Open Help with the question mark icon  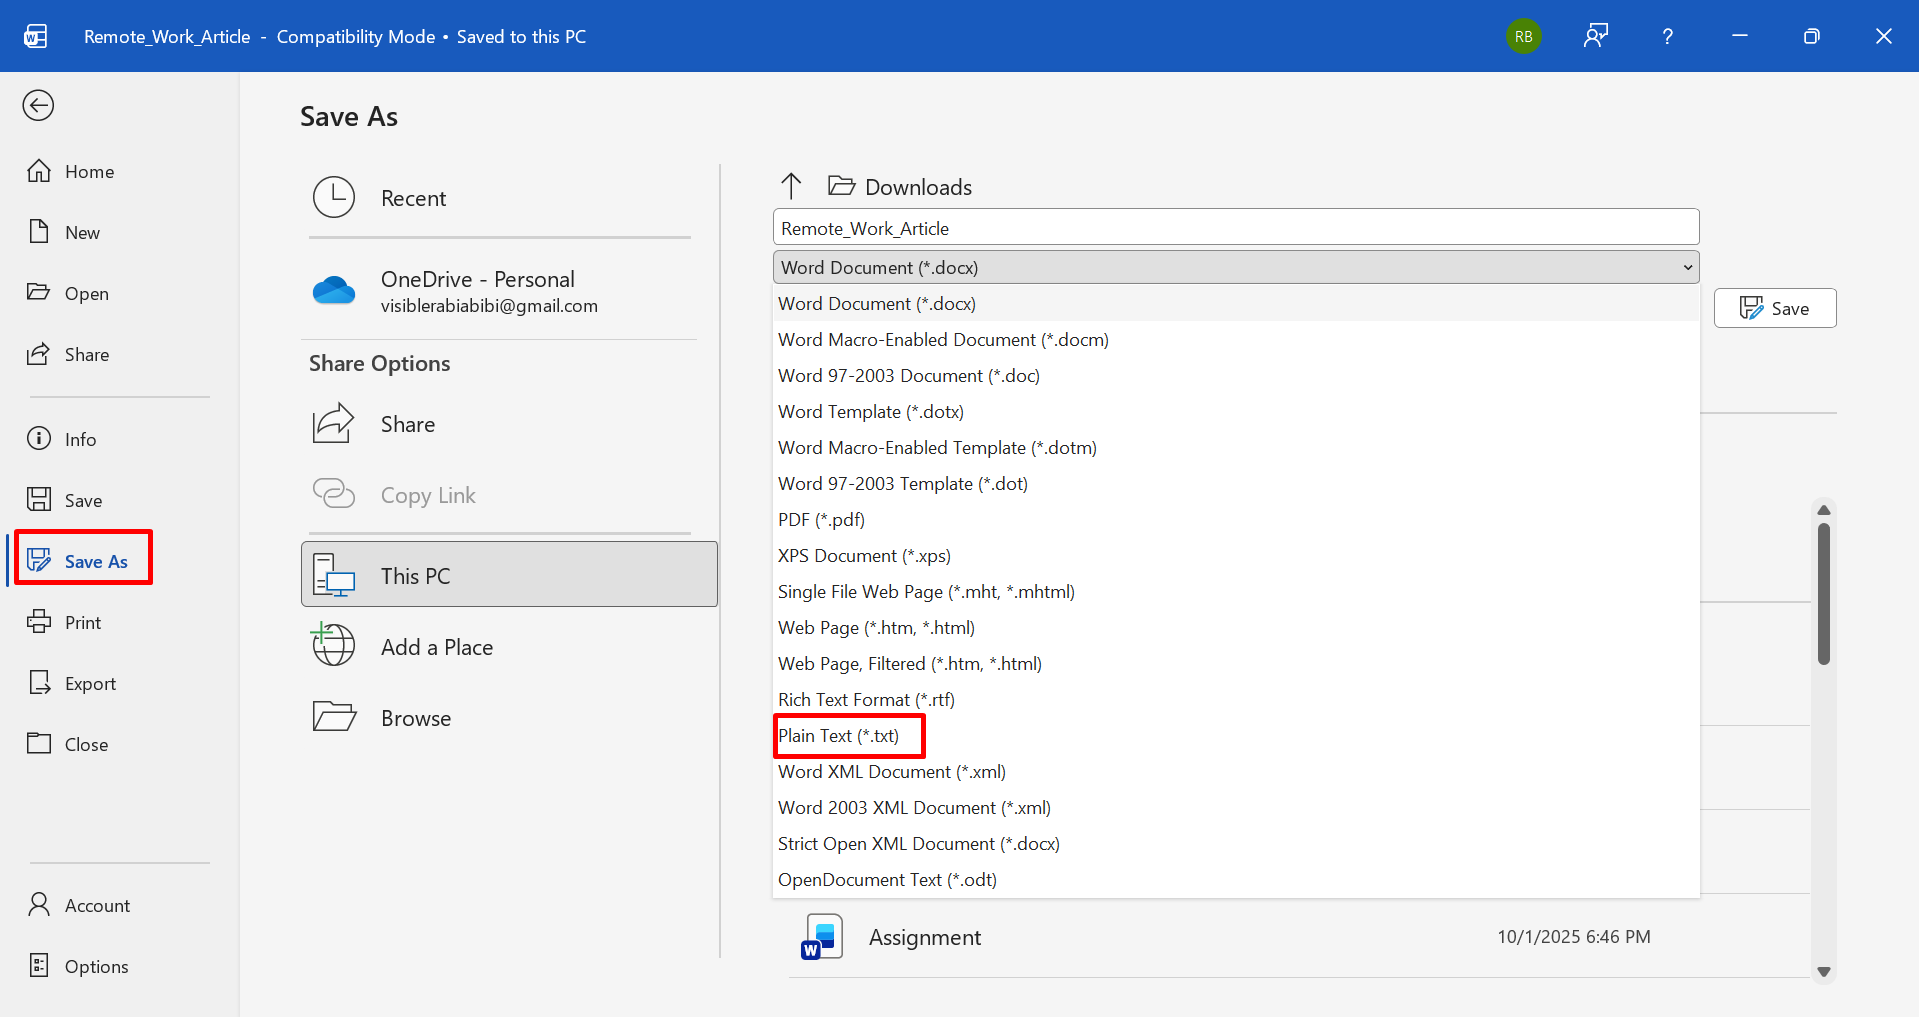(x=1667, y=36)
